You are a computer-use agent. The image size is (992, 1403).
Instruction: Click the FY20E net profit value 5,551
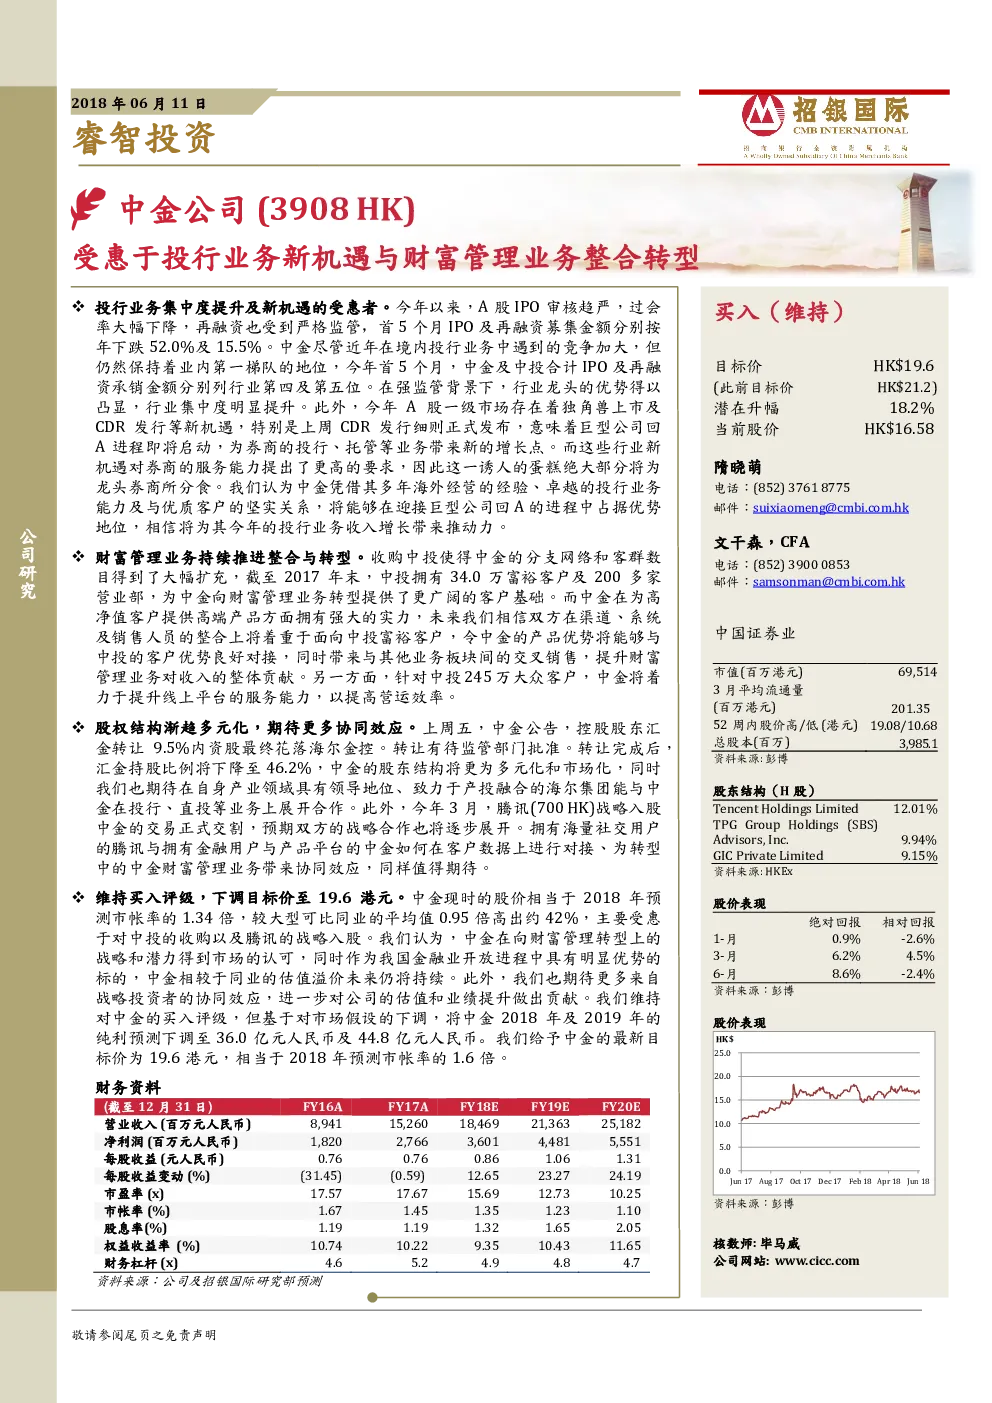(x=624, y=1142)
